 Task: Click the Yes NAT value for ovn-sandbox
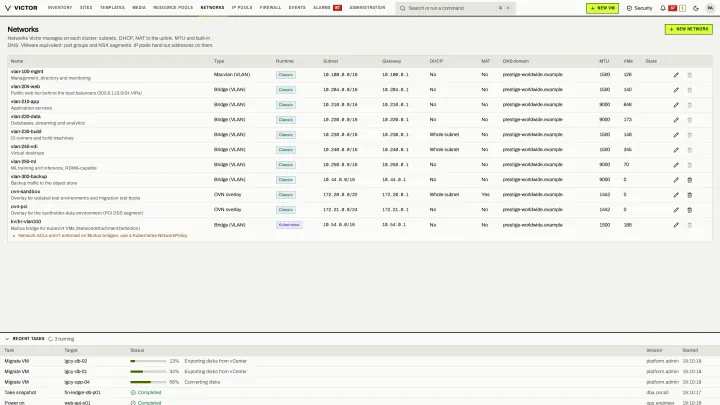point(485,195)
